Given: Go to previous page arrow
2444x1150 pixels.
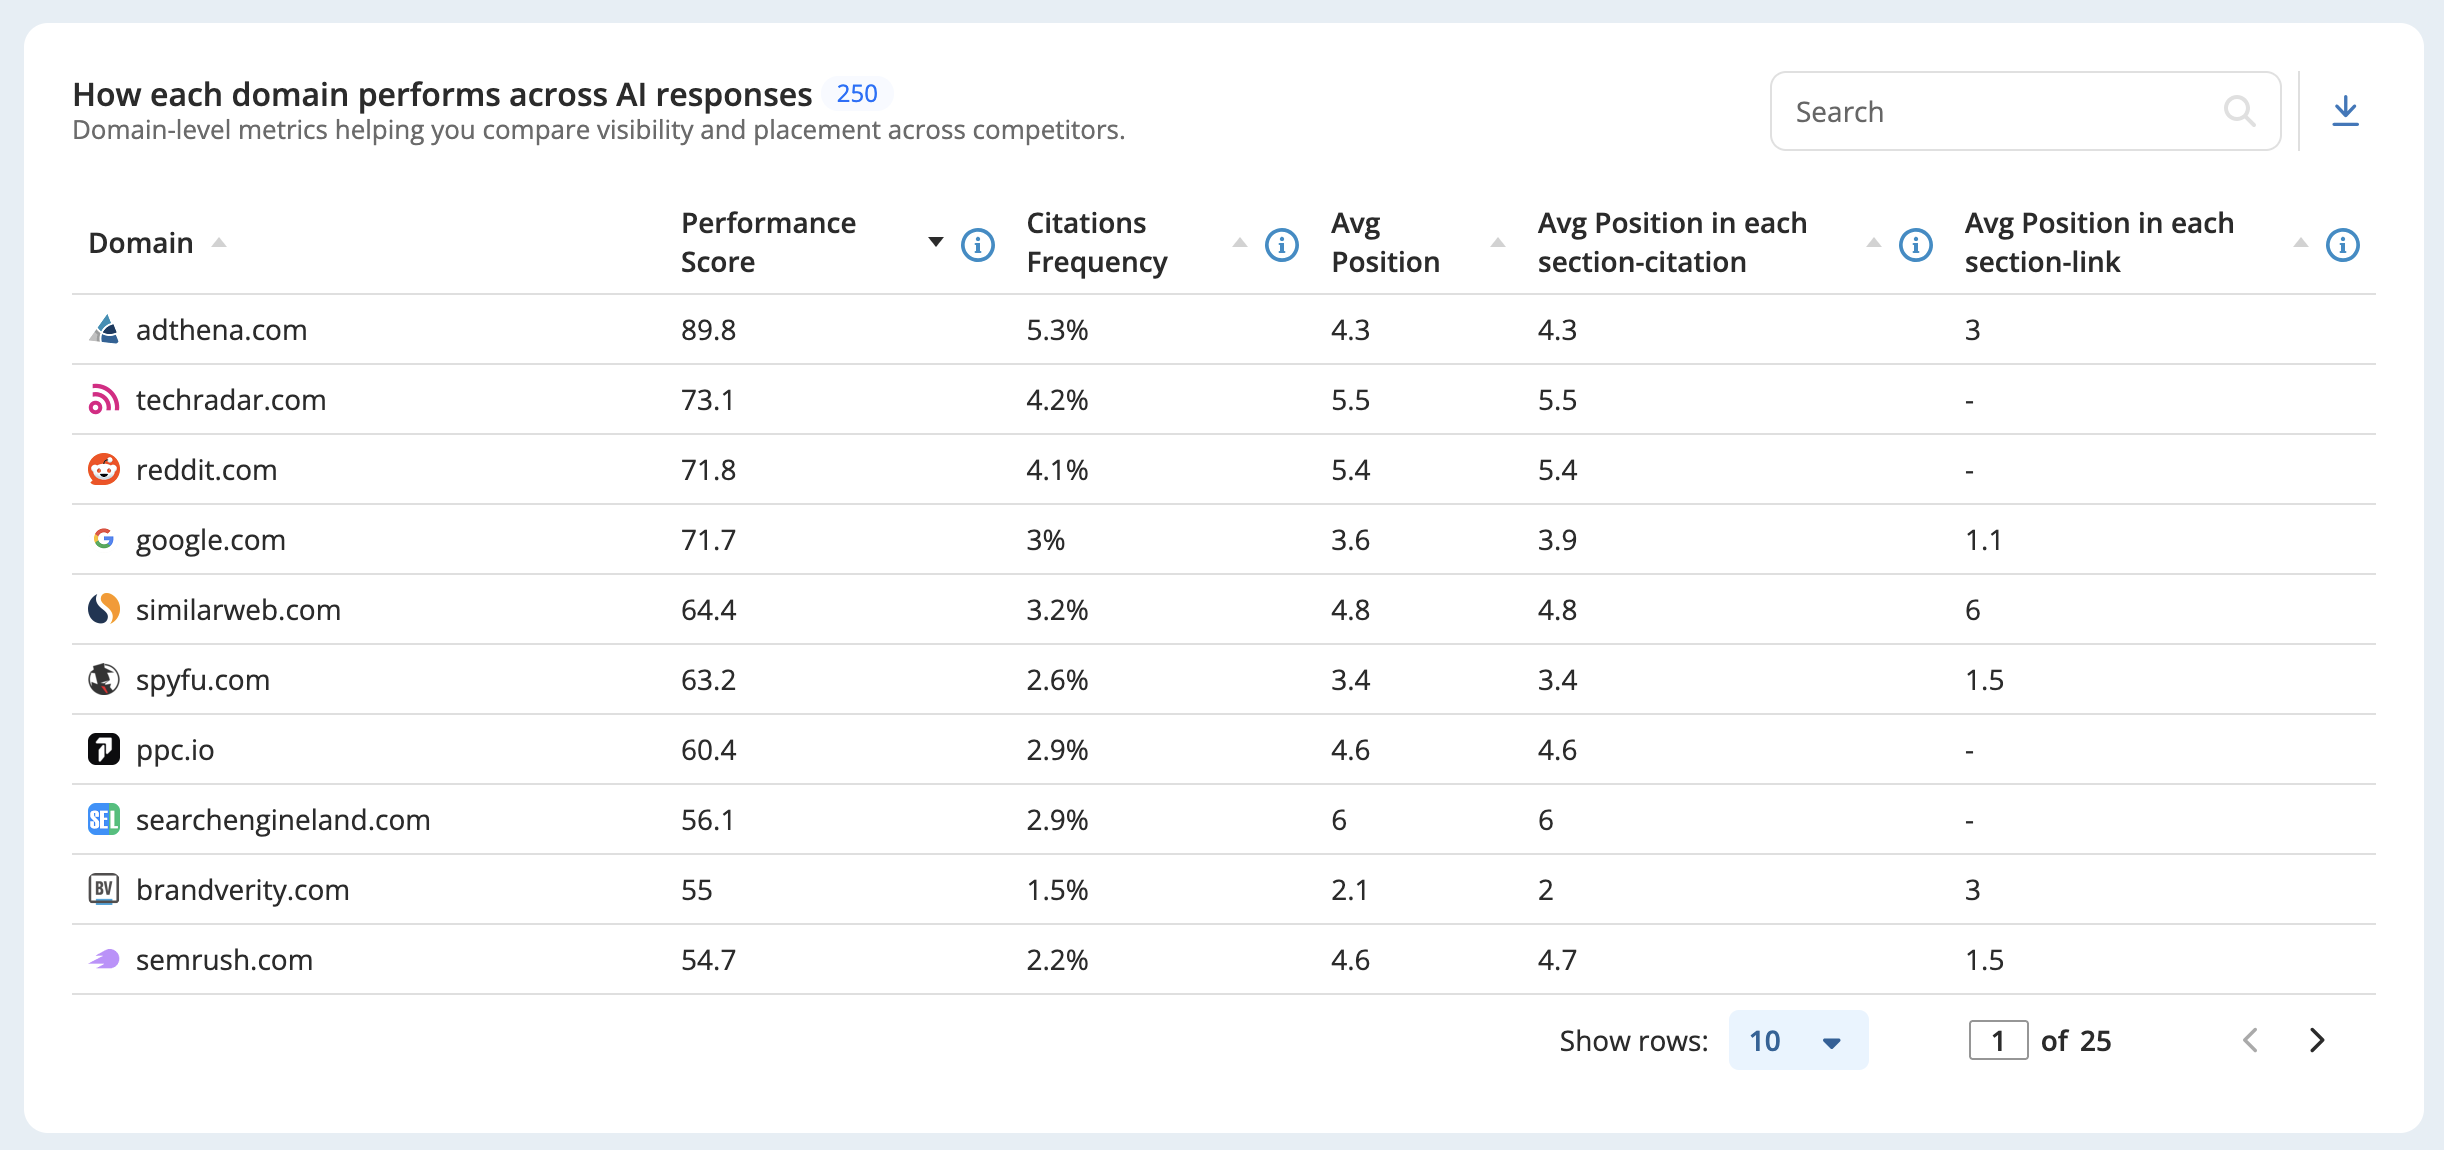Looking at the screenshot, I should pos(2250,1041).
